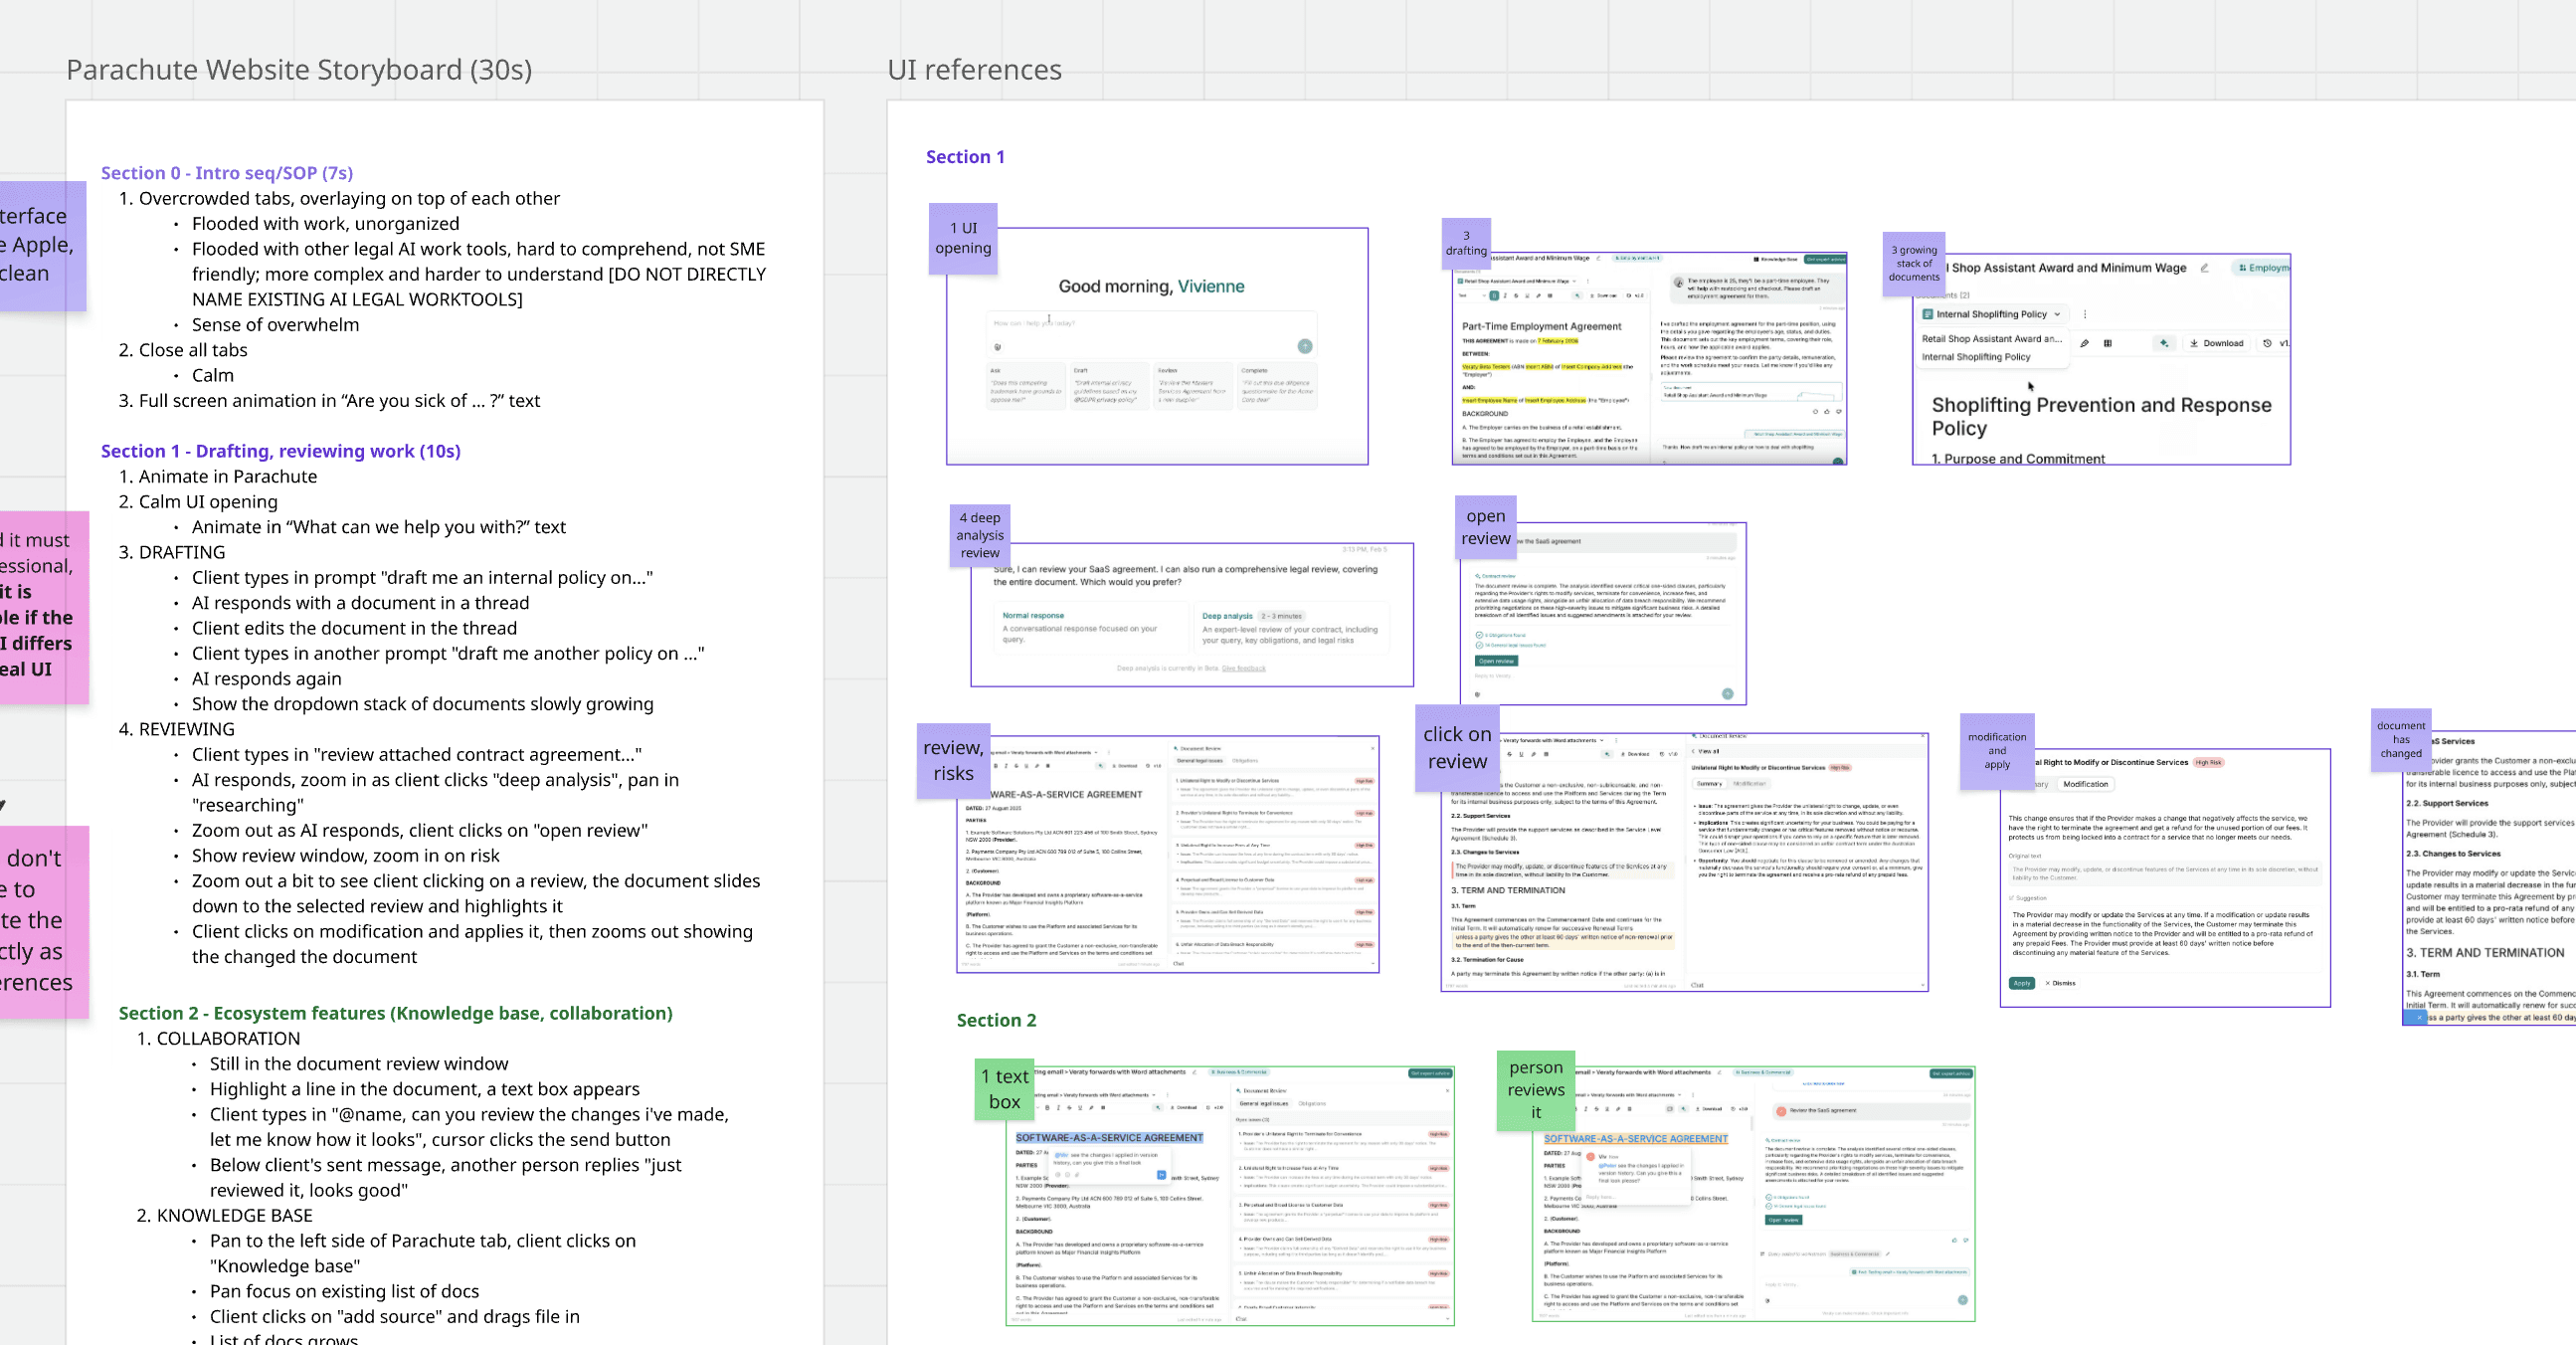Image resolution: width=2576 pixels, height=1345 pixels.
Task: Click the blue X marker on changed document
Action: tap(2418, 1017)
